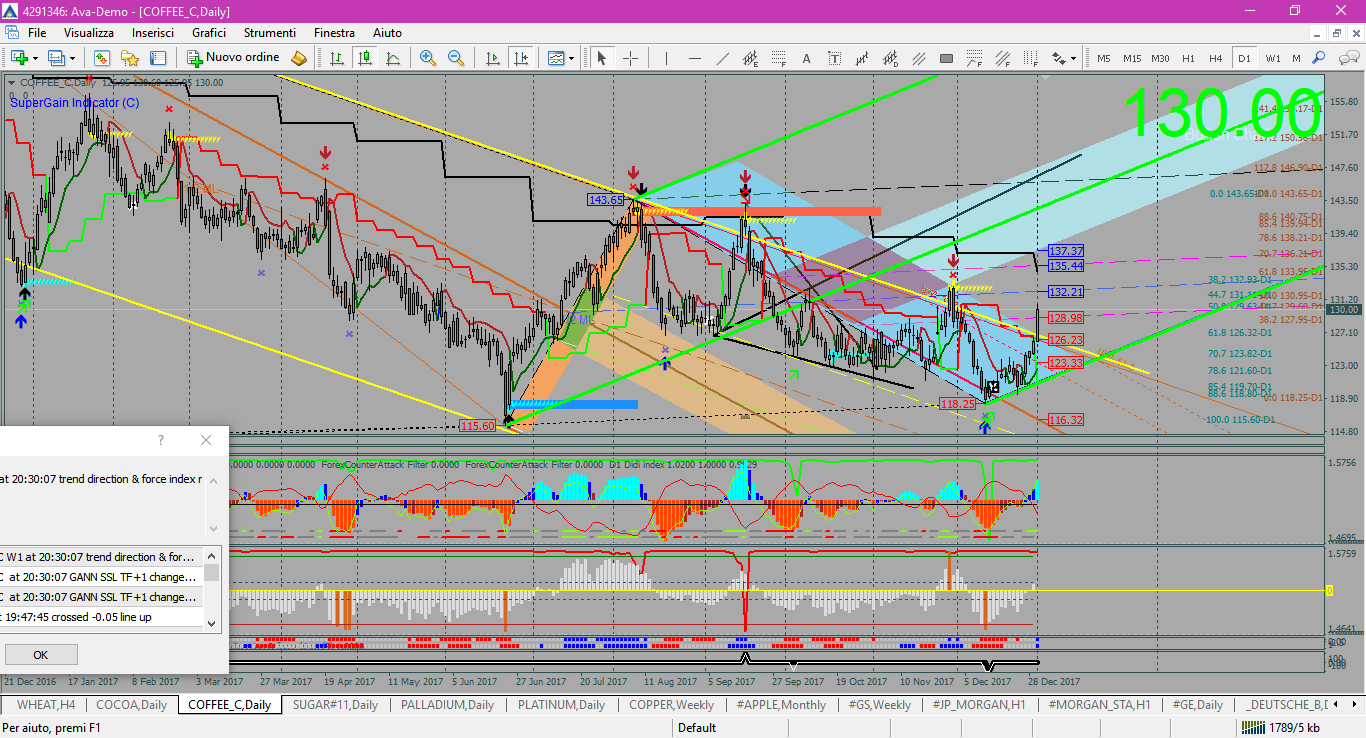Open the search magnifier icon
Screen dimensions: 1366x738
pyautogui.click(x=1318, y=58)
